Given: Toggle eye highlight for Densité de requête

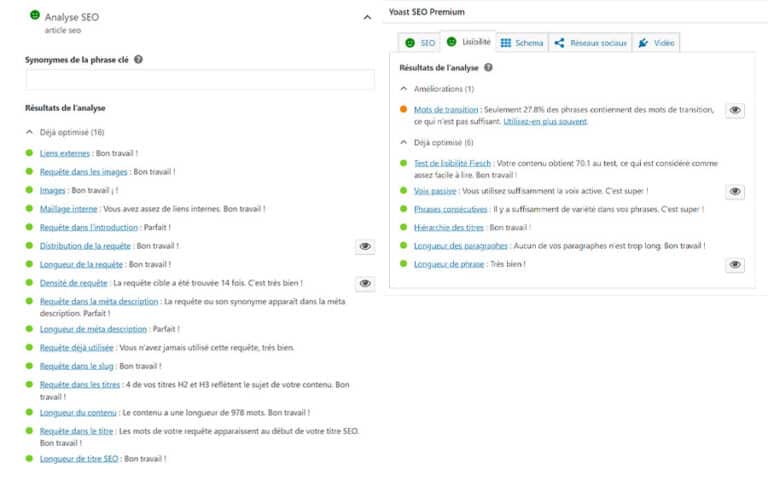Looking at the screenshot, I should [364, 284].
